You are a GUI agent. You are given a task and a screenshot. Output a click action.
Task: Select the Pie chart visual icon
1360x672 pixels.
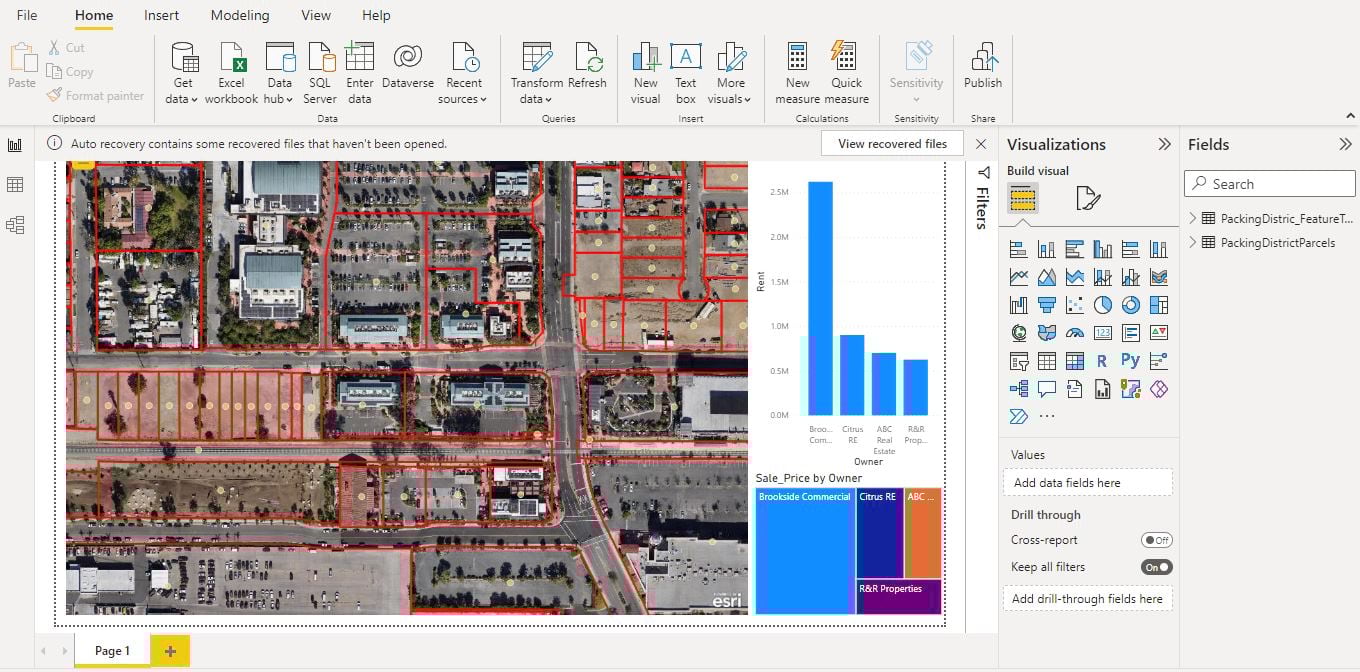[x=1103, y=304]
